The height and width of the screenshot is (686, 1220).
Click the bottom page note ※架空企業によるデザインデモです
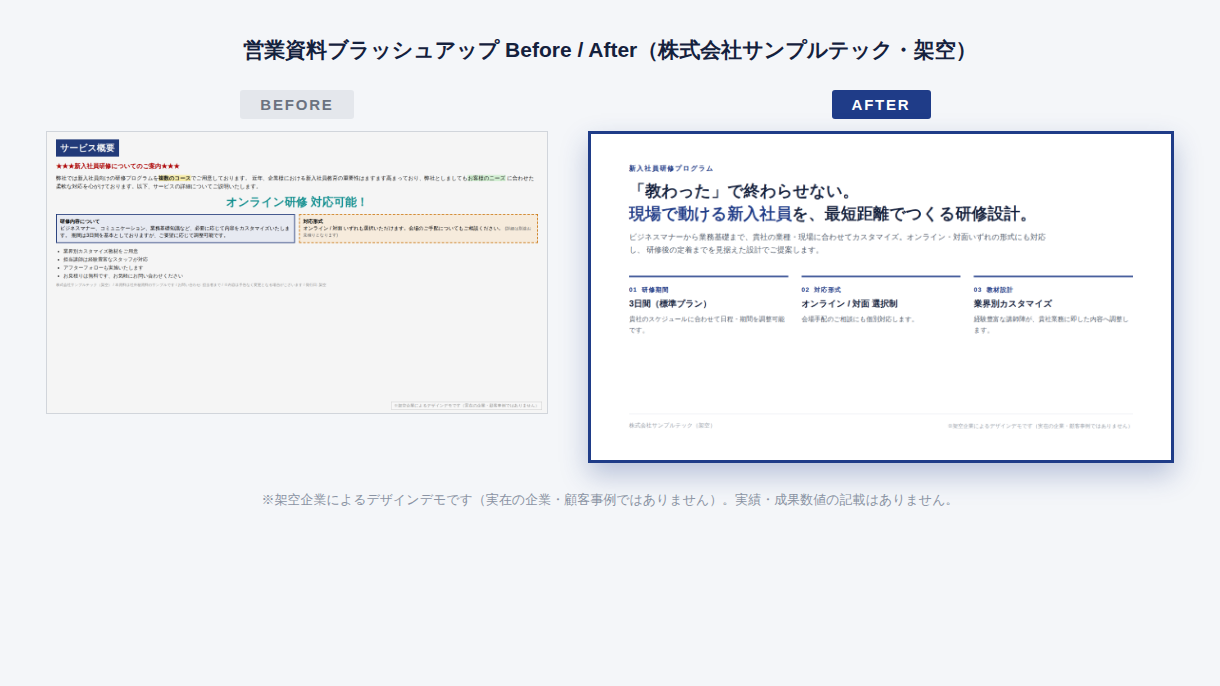coord(609,500)
